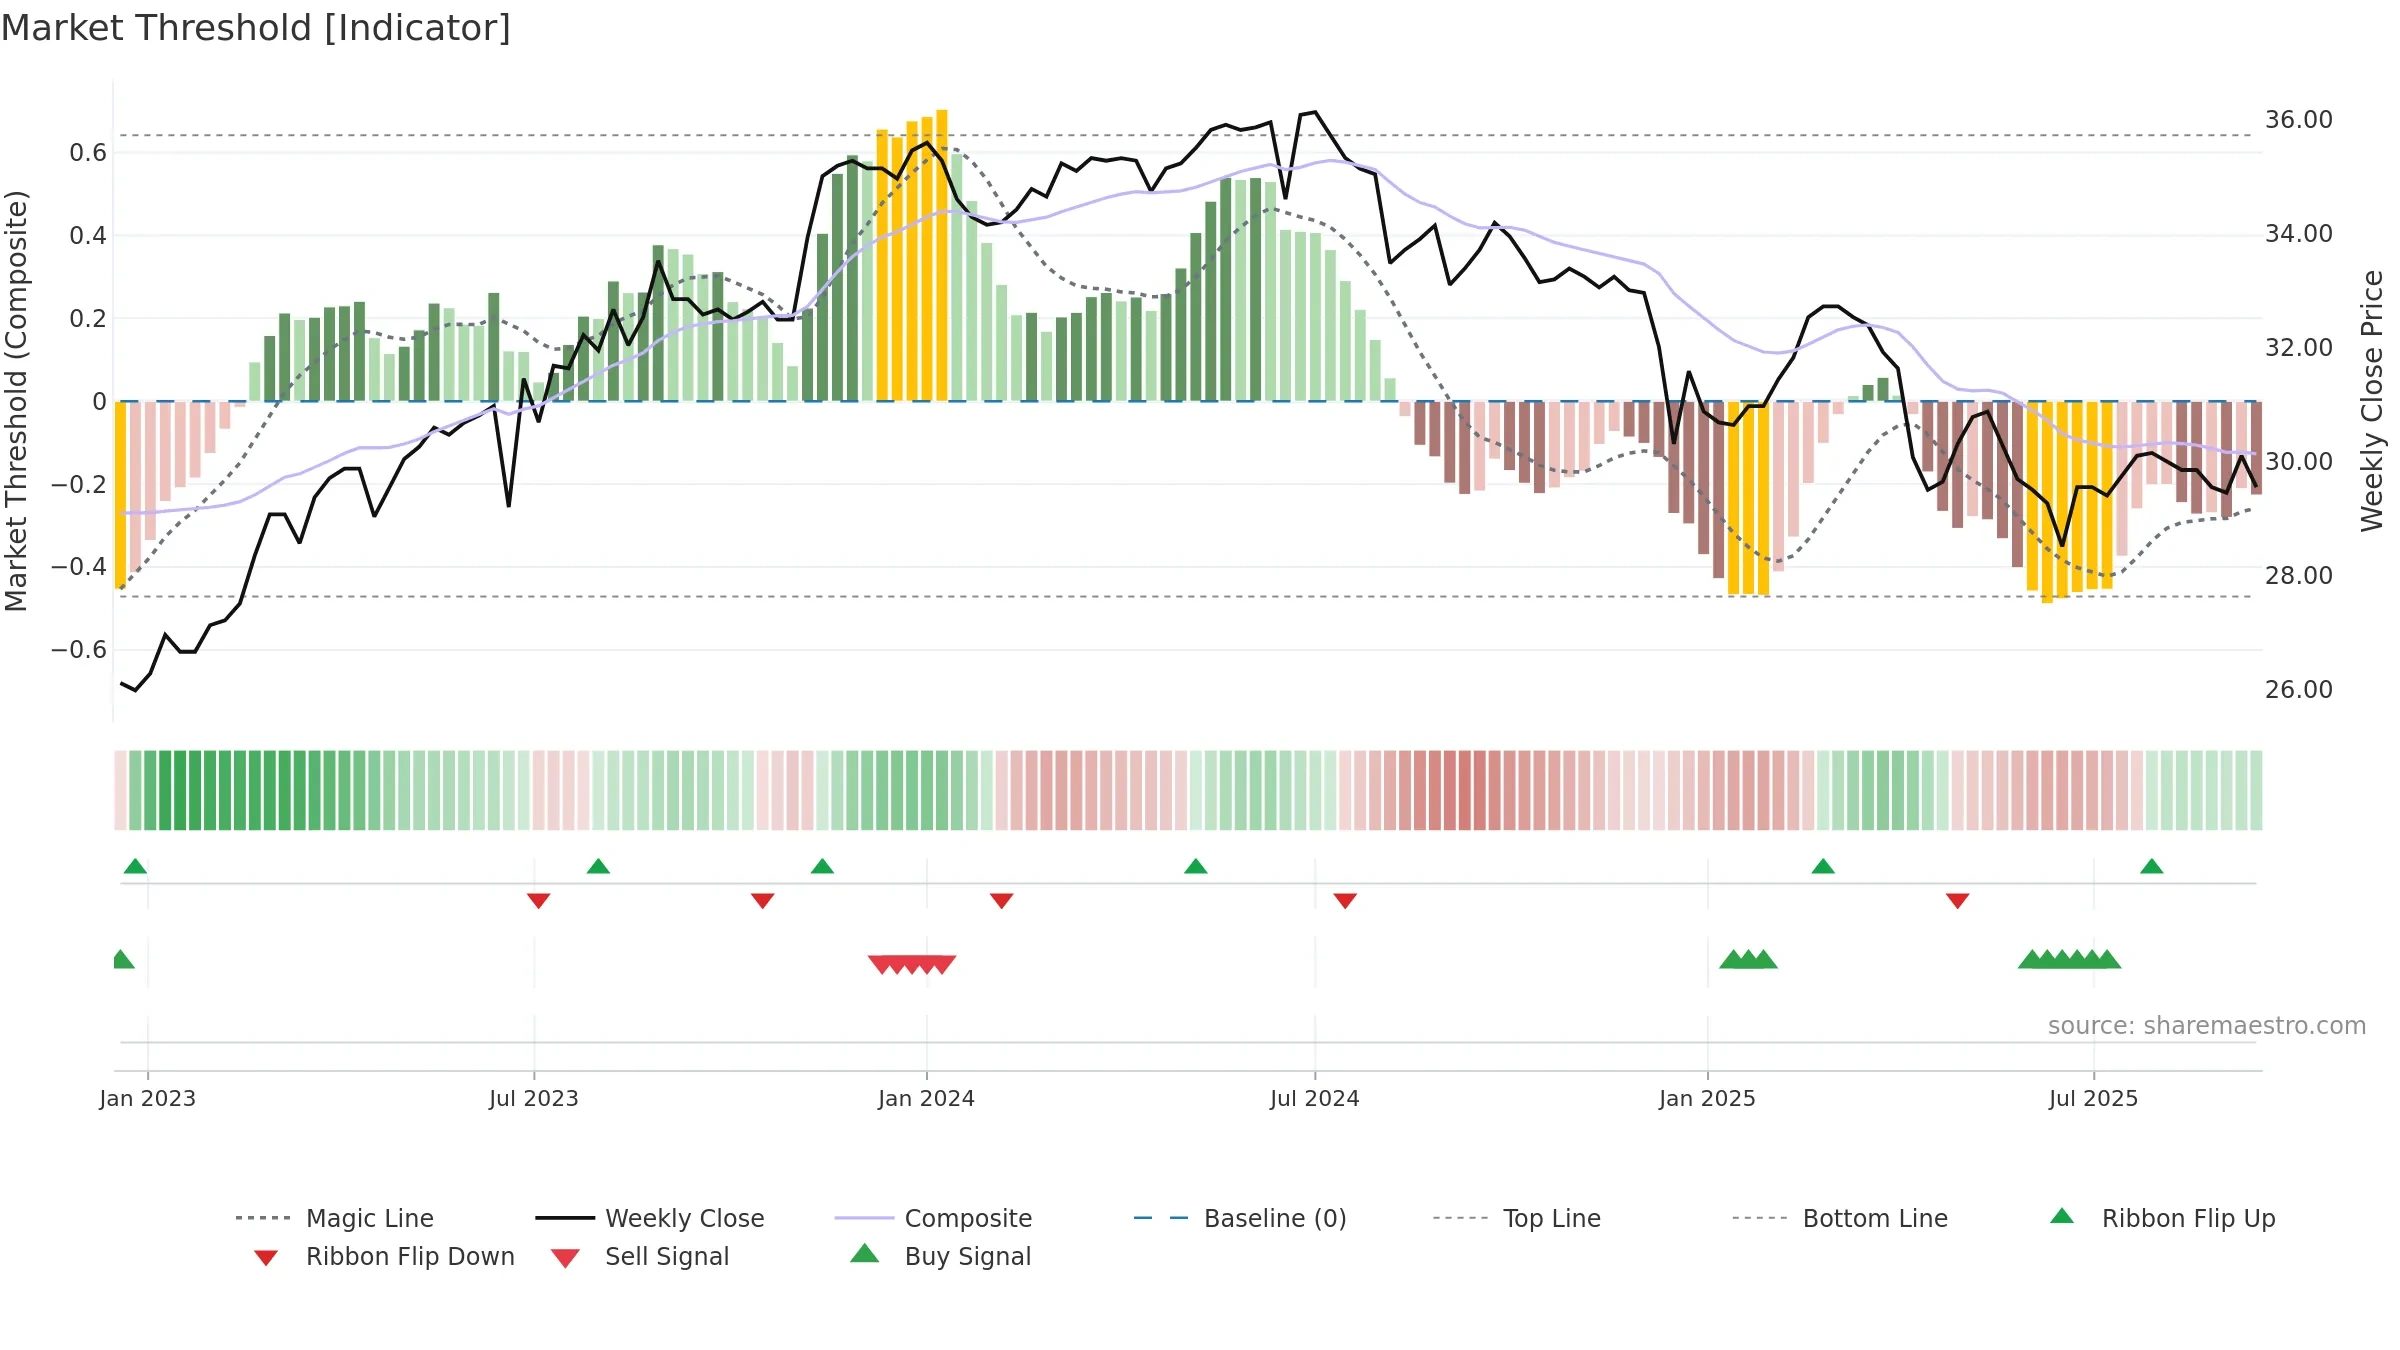Click the ribbon flip down triangle in Apr 2025
2400x1350 pixels.
pos(1958,901)
